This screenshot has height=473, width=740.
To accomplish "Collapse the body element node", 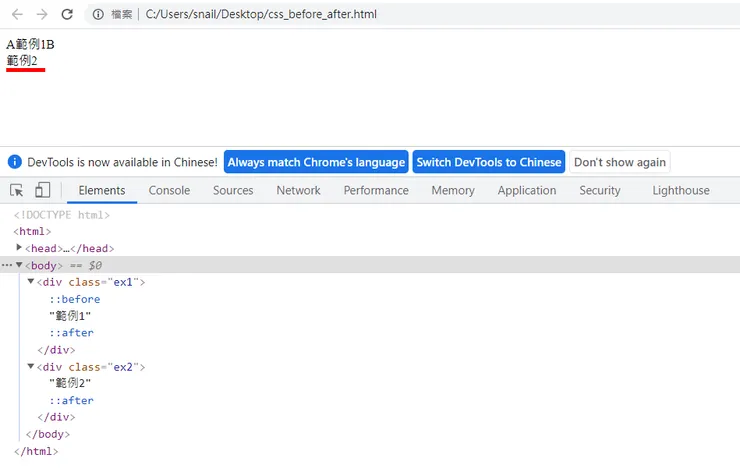I will tap(19, 265).
